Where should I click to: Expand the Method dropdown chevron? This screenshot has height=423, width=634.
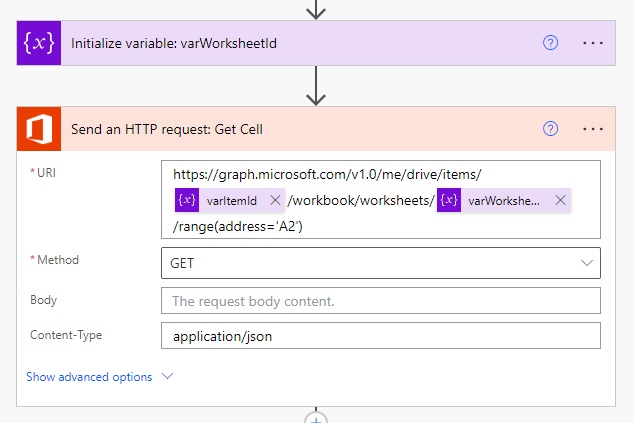[587, 263]
